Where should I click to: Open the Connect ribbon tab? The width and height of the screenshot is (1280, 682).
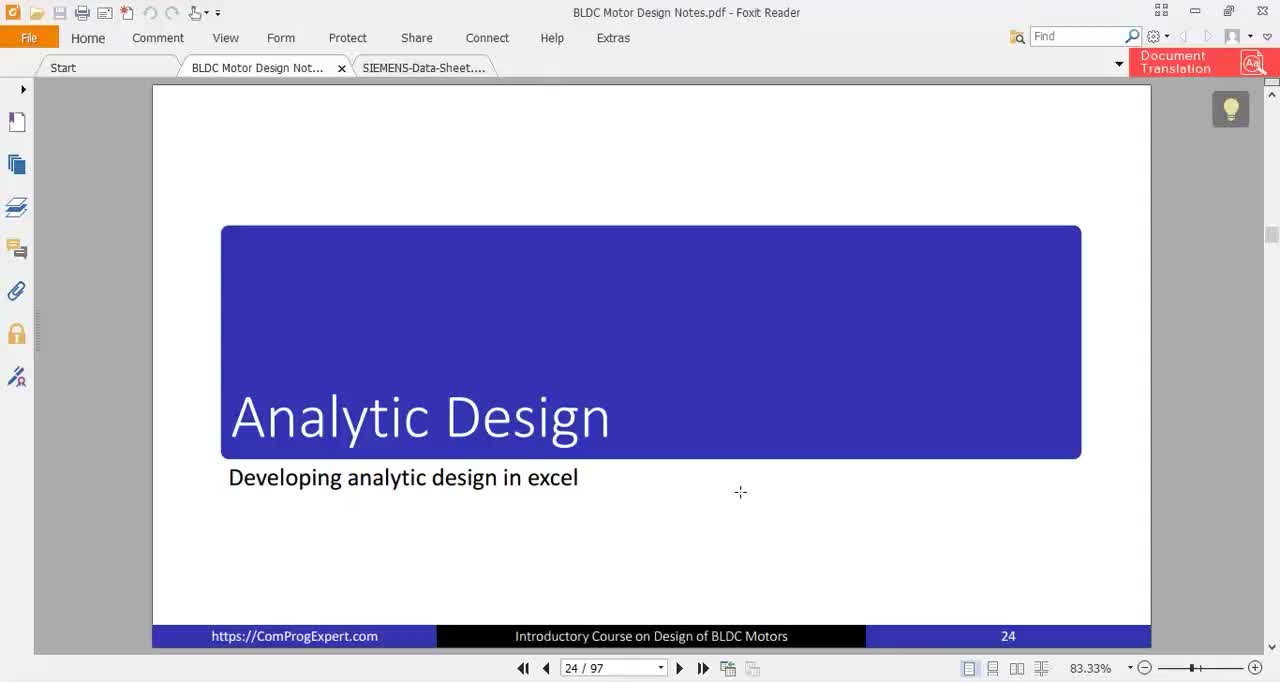(487, 38)
